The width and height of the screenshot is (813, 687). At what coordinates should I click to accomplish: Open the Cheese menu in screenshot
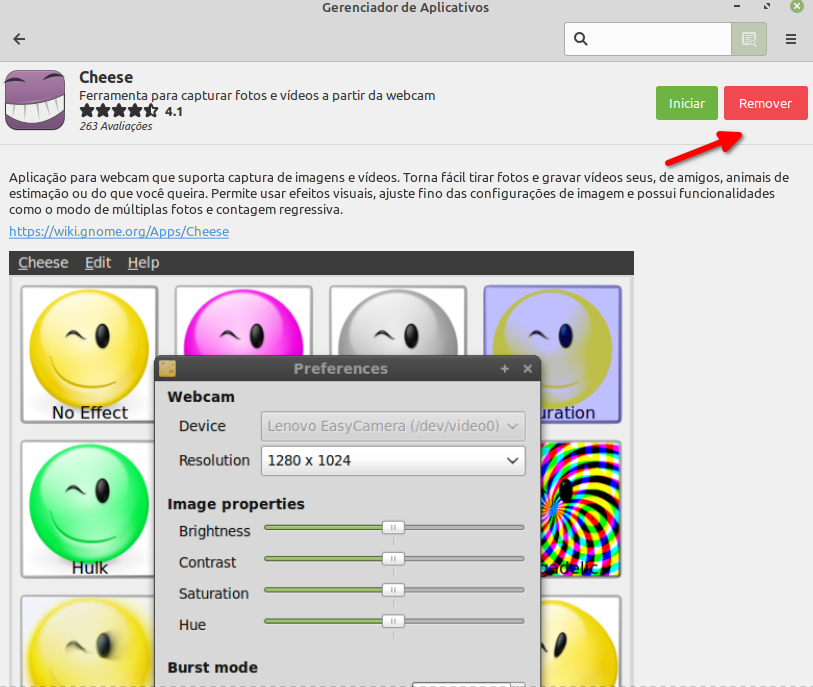coord(43,263)
